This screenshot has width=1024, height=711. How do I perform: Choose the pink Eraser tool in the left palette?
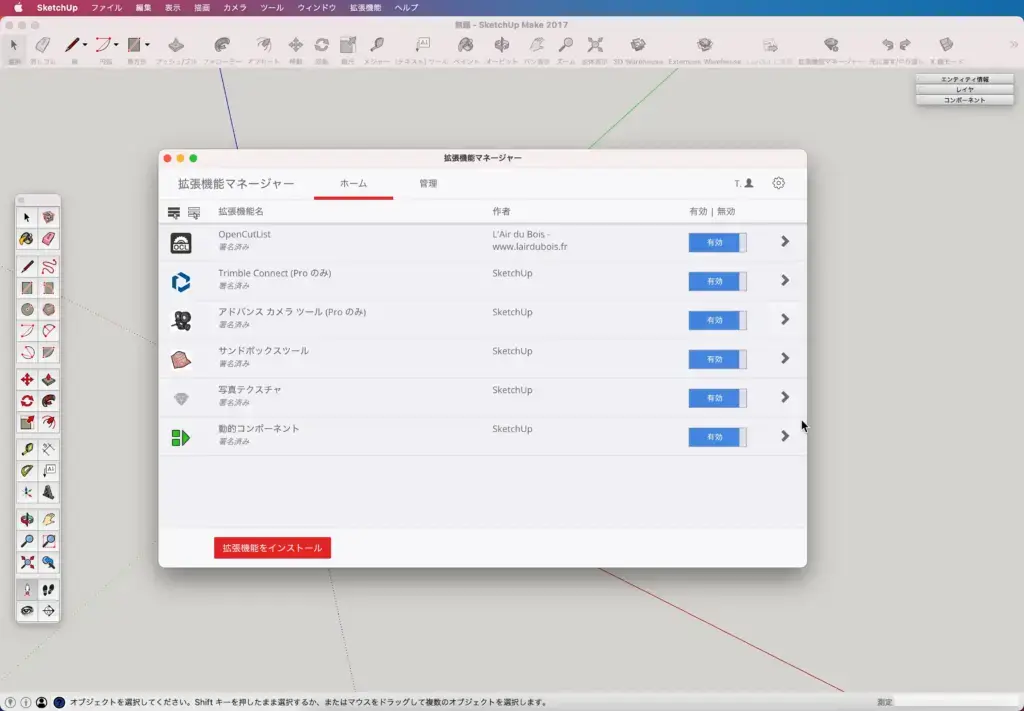pos(48,239)
